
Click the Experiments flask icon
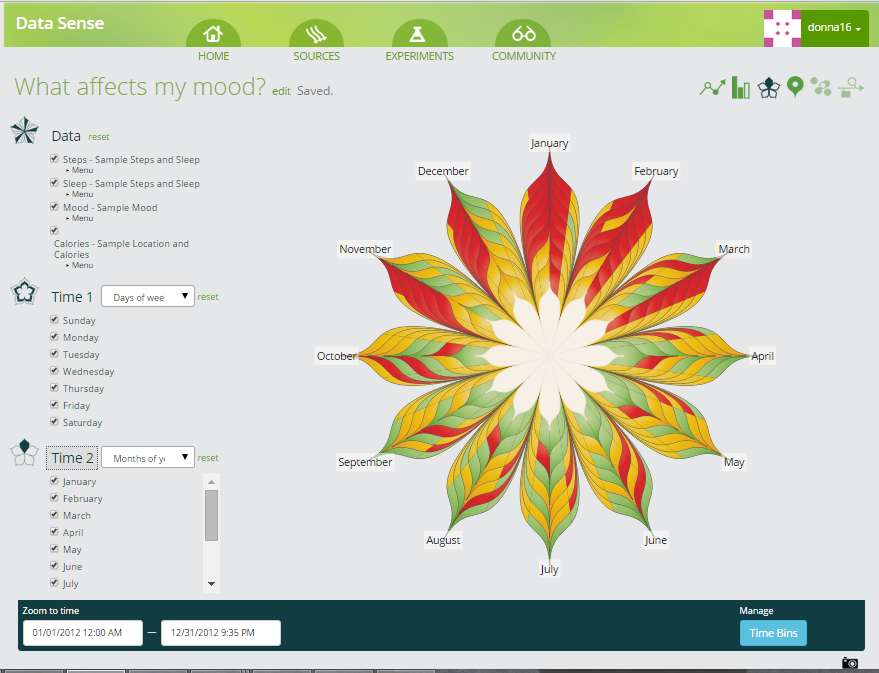point(417,34)
